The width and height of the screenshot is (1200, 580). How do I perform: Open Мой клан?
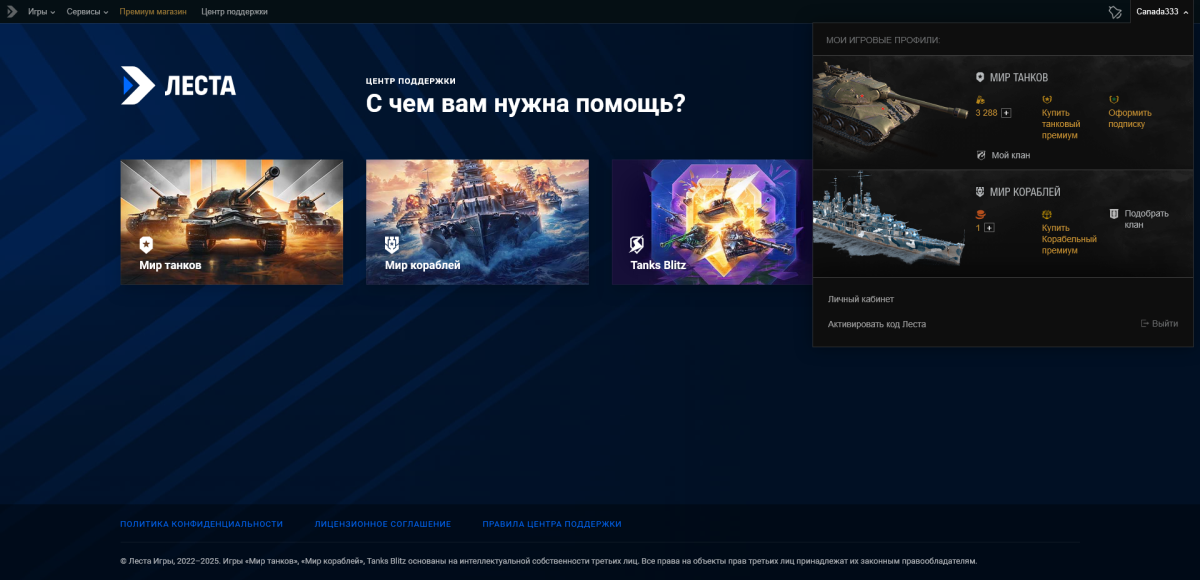(1011, 155)
